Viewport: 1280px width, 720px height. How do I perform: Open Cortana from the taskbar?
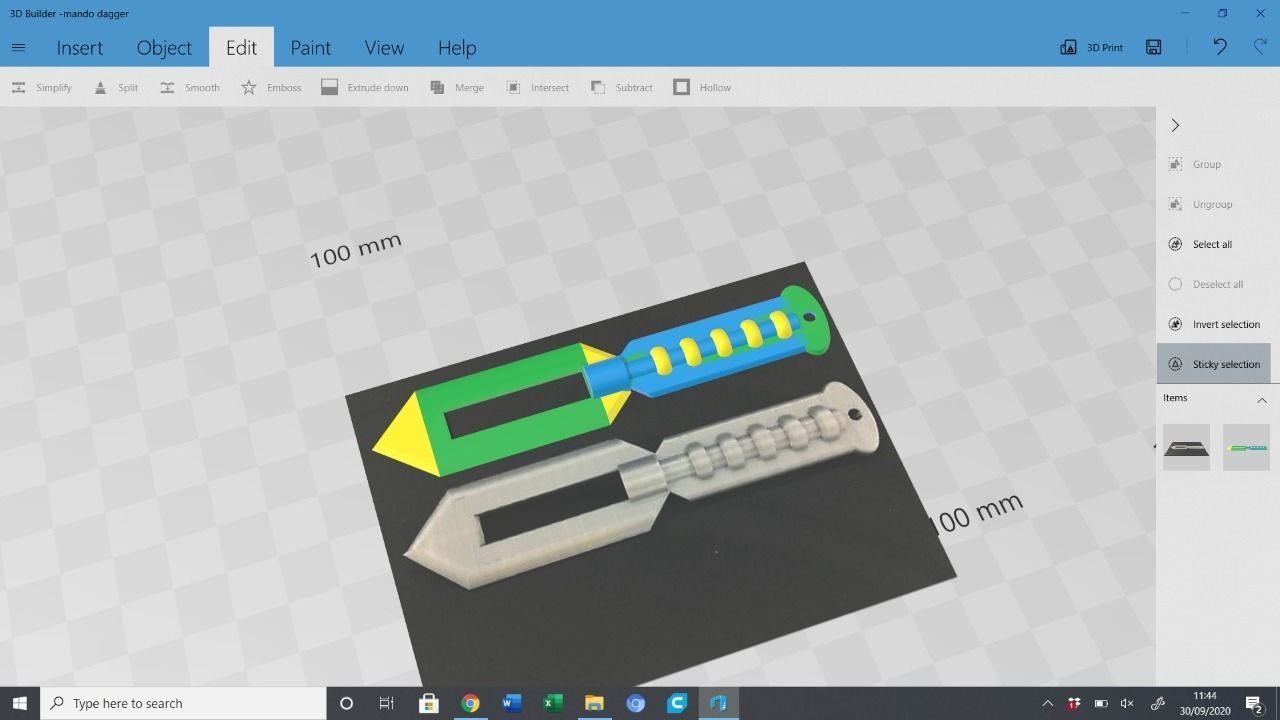[346, 703]
